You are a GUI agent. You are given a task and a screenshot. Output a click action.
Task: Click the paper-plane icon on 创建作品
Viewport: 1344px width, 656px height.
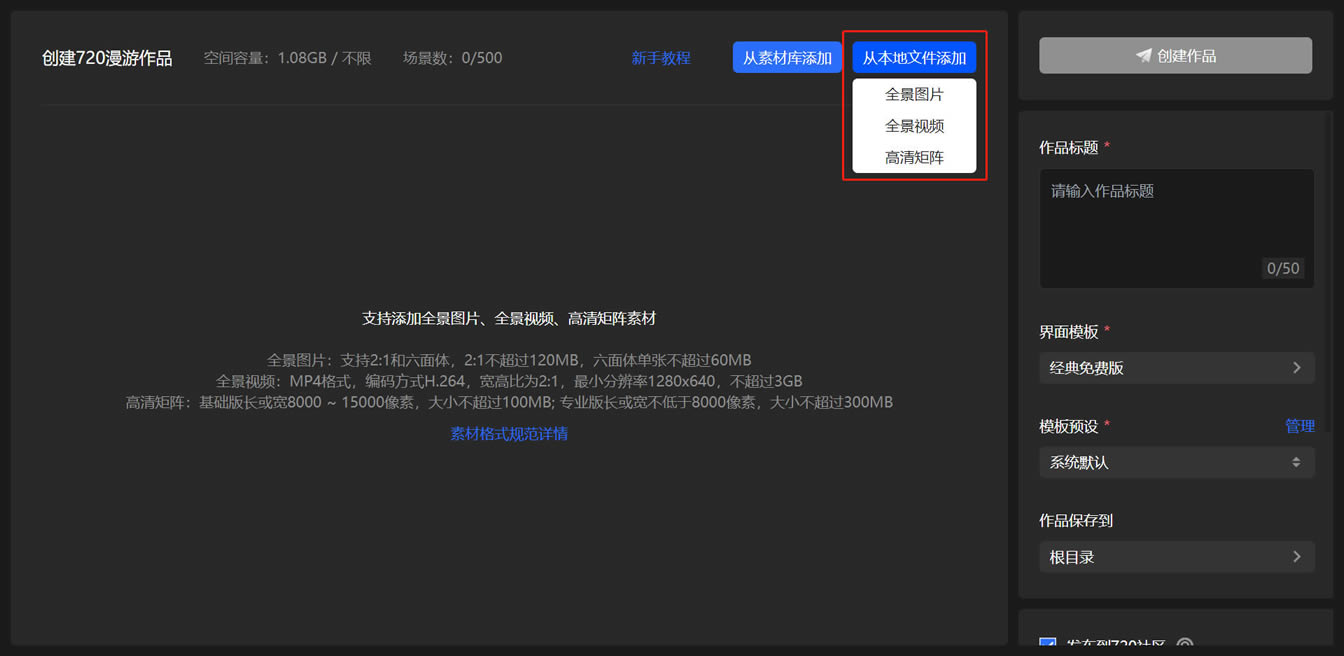(1144, 56)
